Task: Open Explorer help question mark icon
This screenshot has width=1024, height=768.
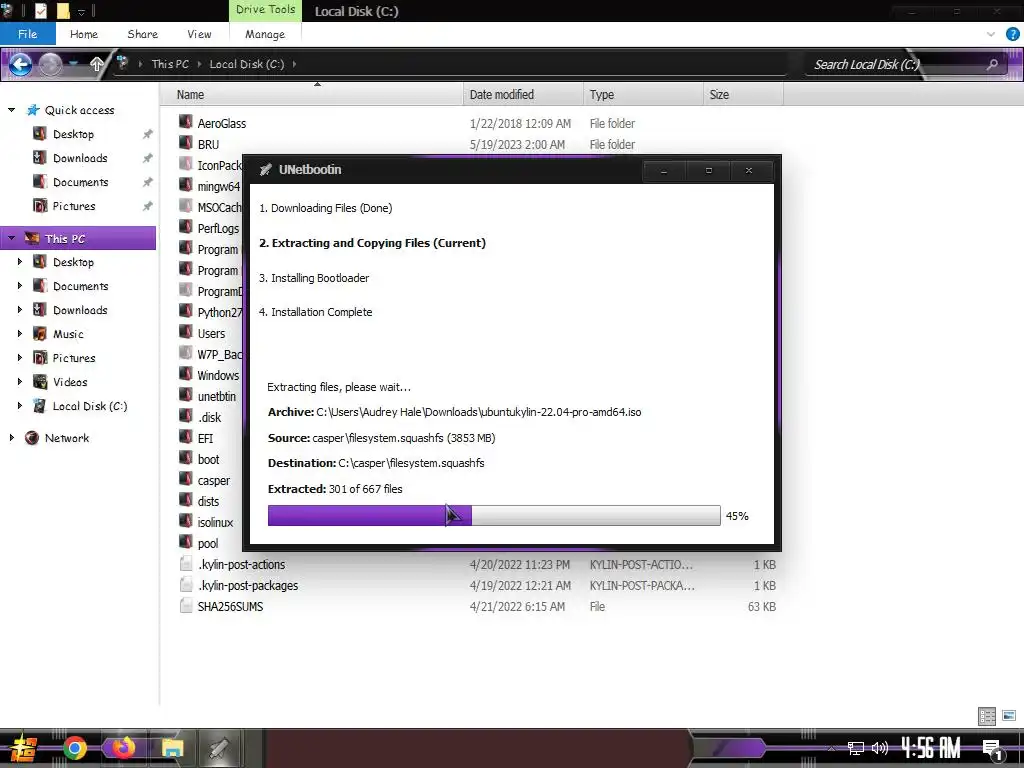Action: tap(1012, 34)
